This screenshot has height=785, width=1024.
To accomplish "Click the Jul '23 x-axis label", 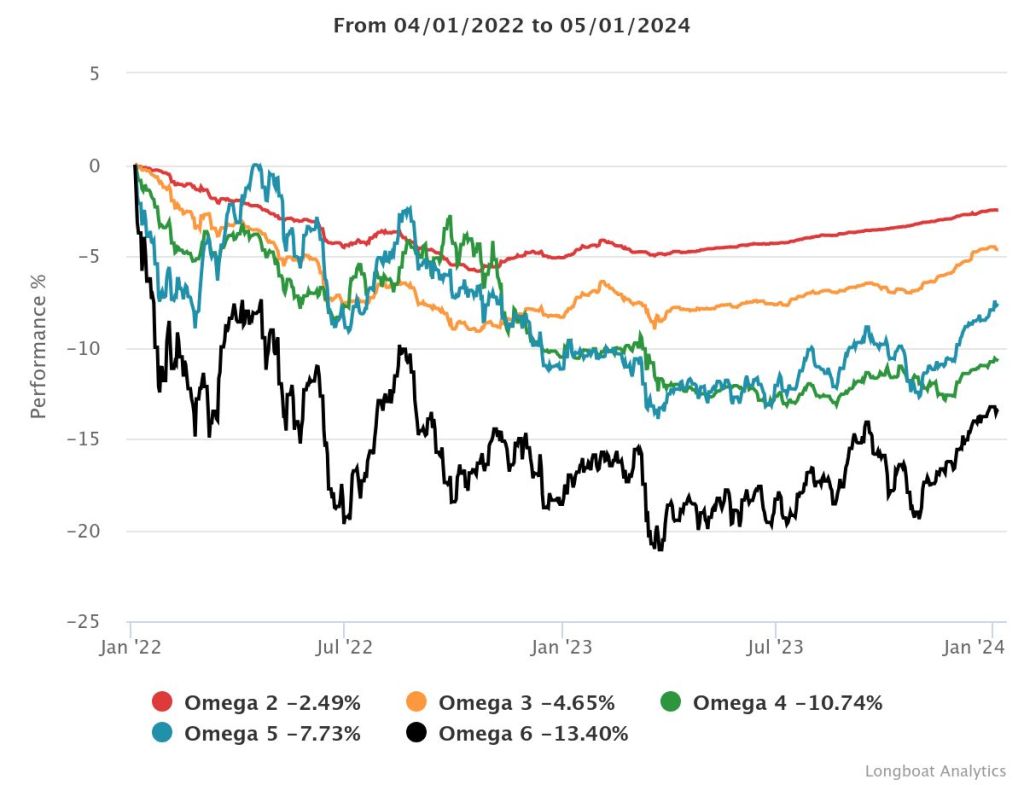I will pyautogui.click(x=776, y=647).
